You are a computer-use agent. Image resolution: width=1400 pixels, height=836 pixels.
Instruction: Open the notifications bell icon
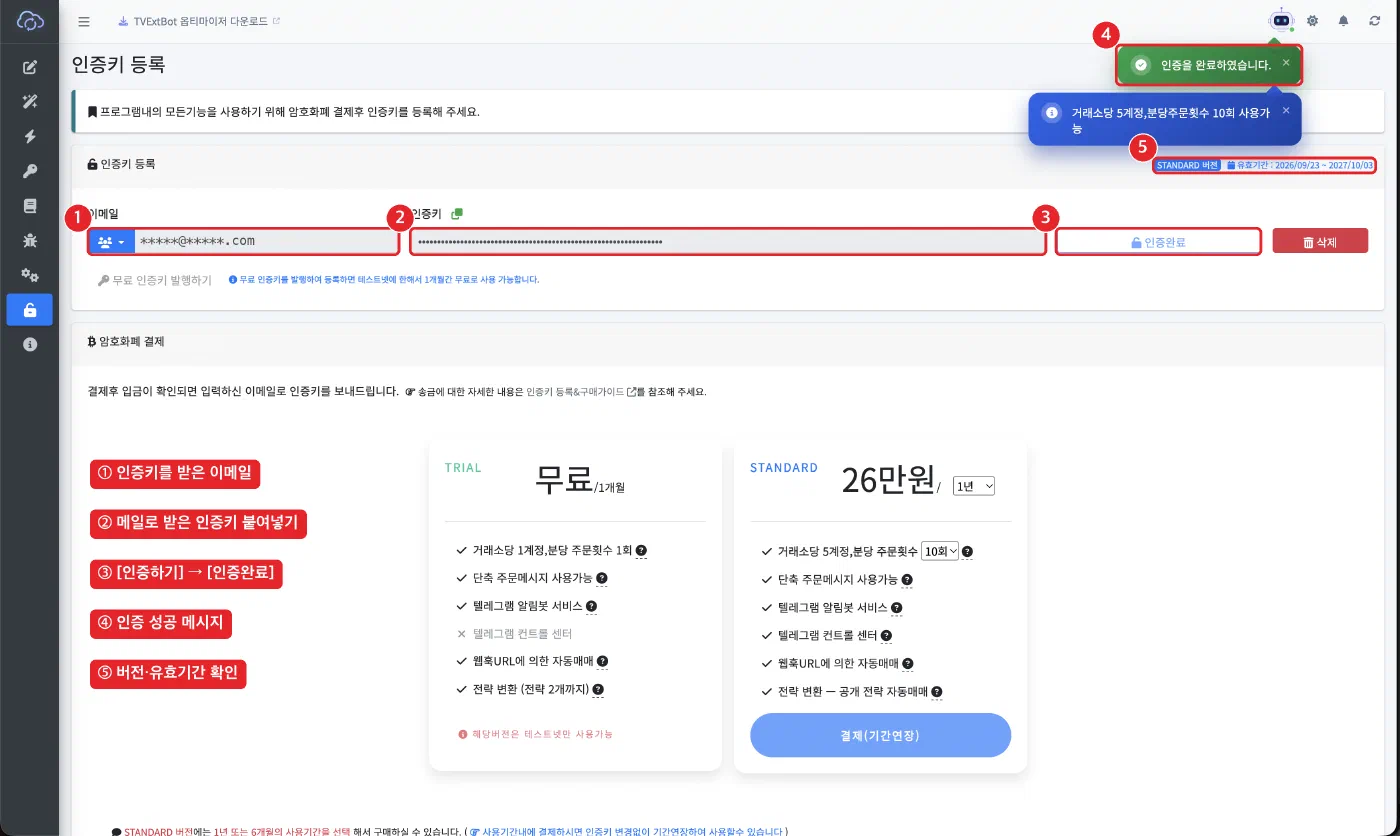(1343, 21)
